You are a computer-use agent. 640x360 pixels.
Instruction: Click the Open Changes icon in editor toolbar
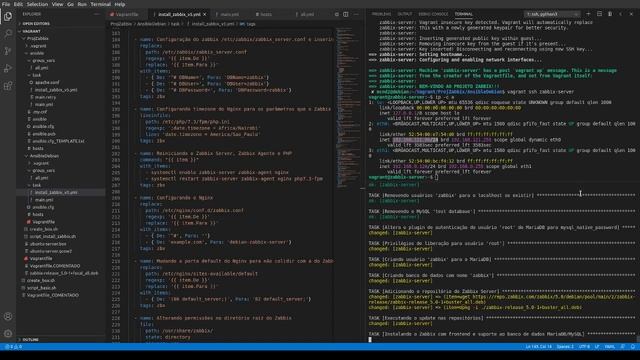337,14
